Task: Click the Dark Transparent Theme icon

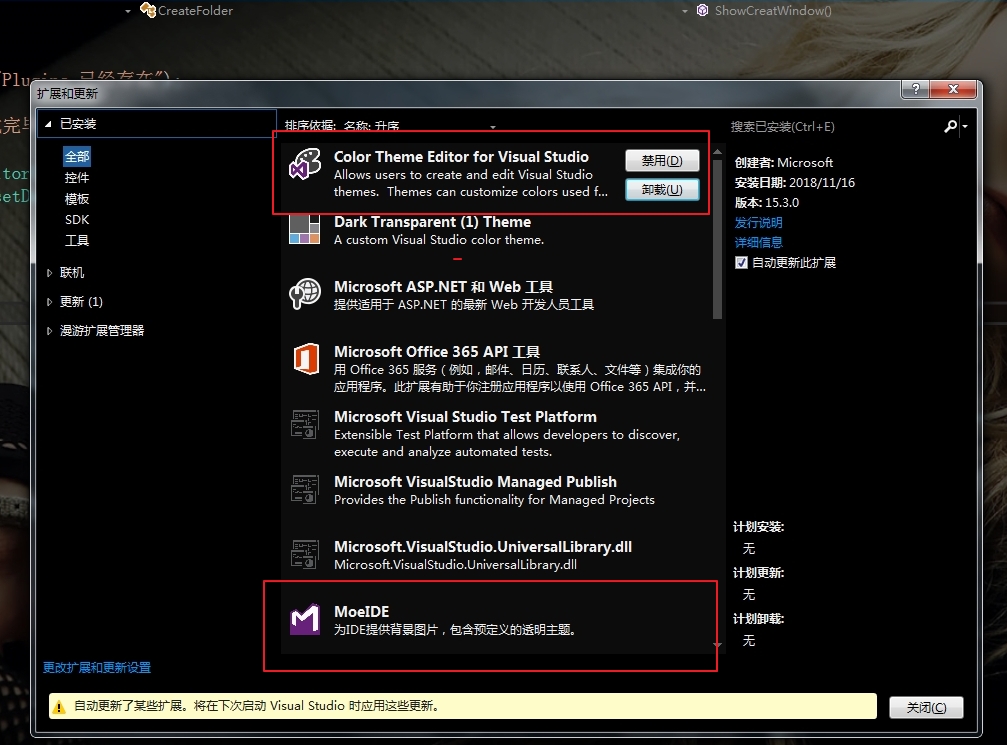Action: click(304, 229)
